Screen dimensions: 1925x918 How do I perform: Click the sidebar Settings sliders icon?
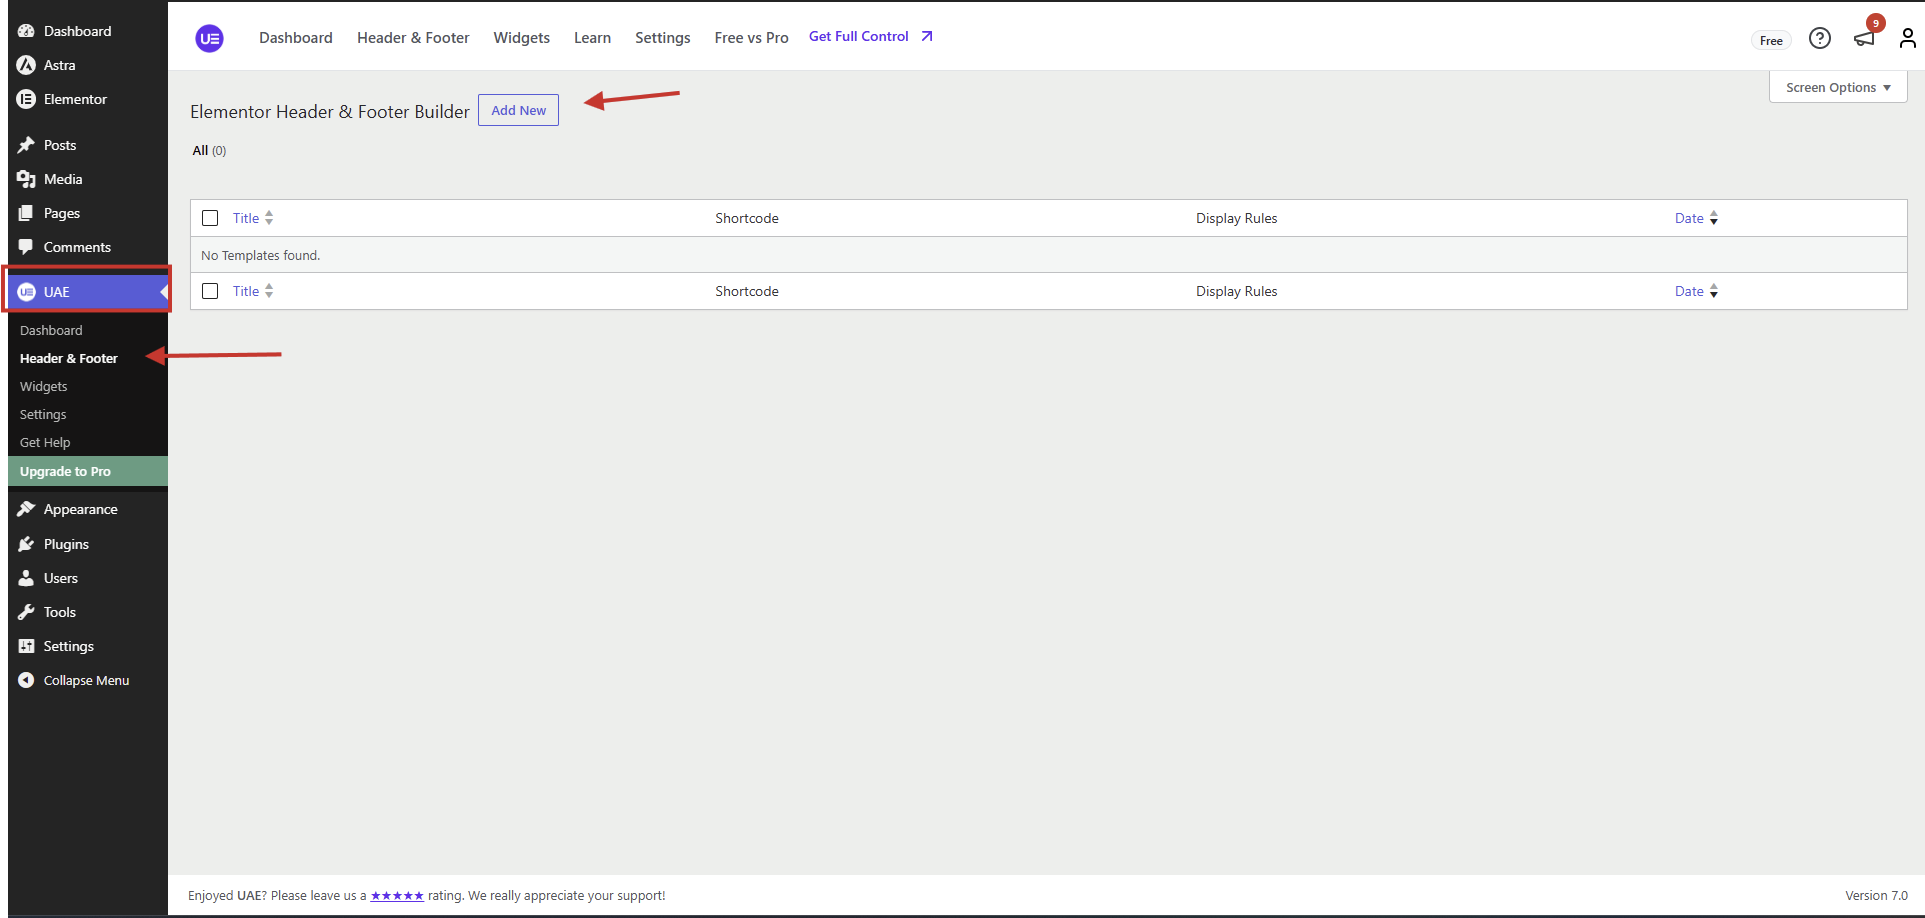pos(26,646)
